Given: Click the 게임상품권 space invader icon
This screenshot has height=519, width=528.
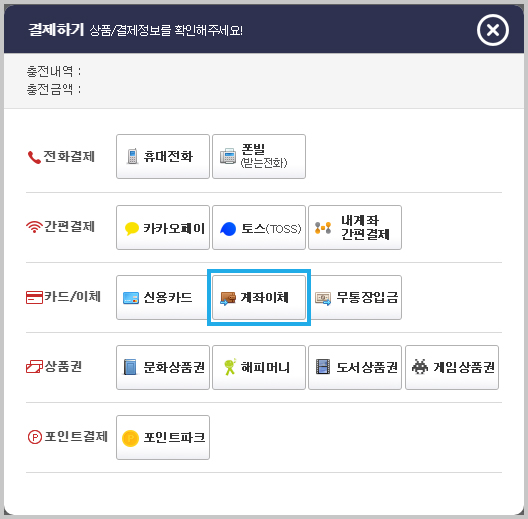Looking at the screenshot, I should coord(420,367).
